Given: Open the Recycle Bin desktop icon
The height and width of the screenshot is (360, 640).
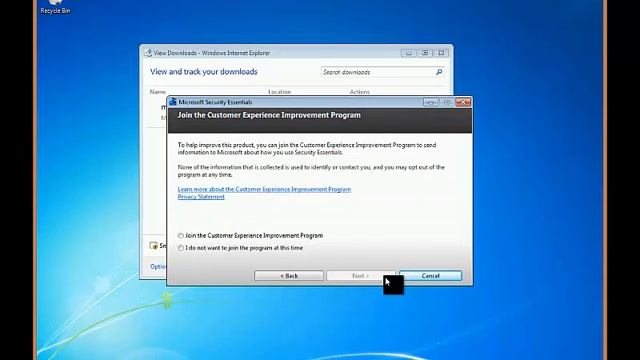Looking at the screenshot, I should pos(55,7).
